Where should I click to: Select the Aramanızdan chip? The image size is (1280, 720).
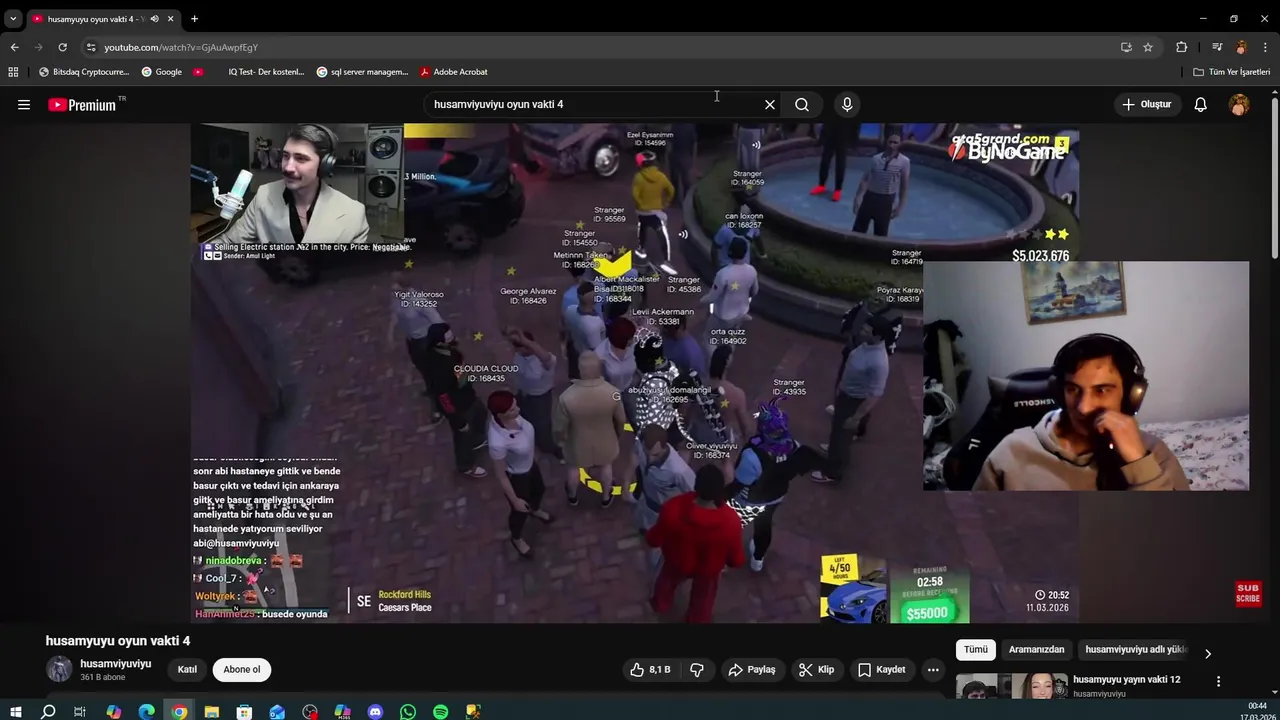(1036, 650)
